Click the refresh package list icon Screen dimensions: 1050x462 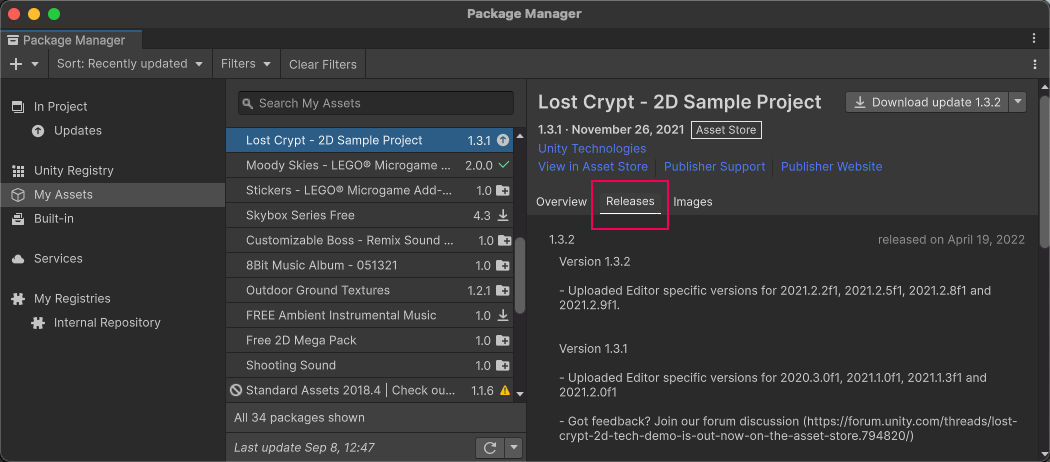click(490, 448)
